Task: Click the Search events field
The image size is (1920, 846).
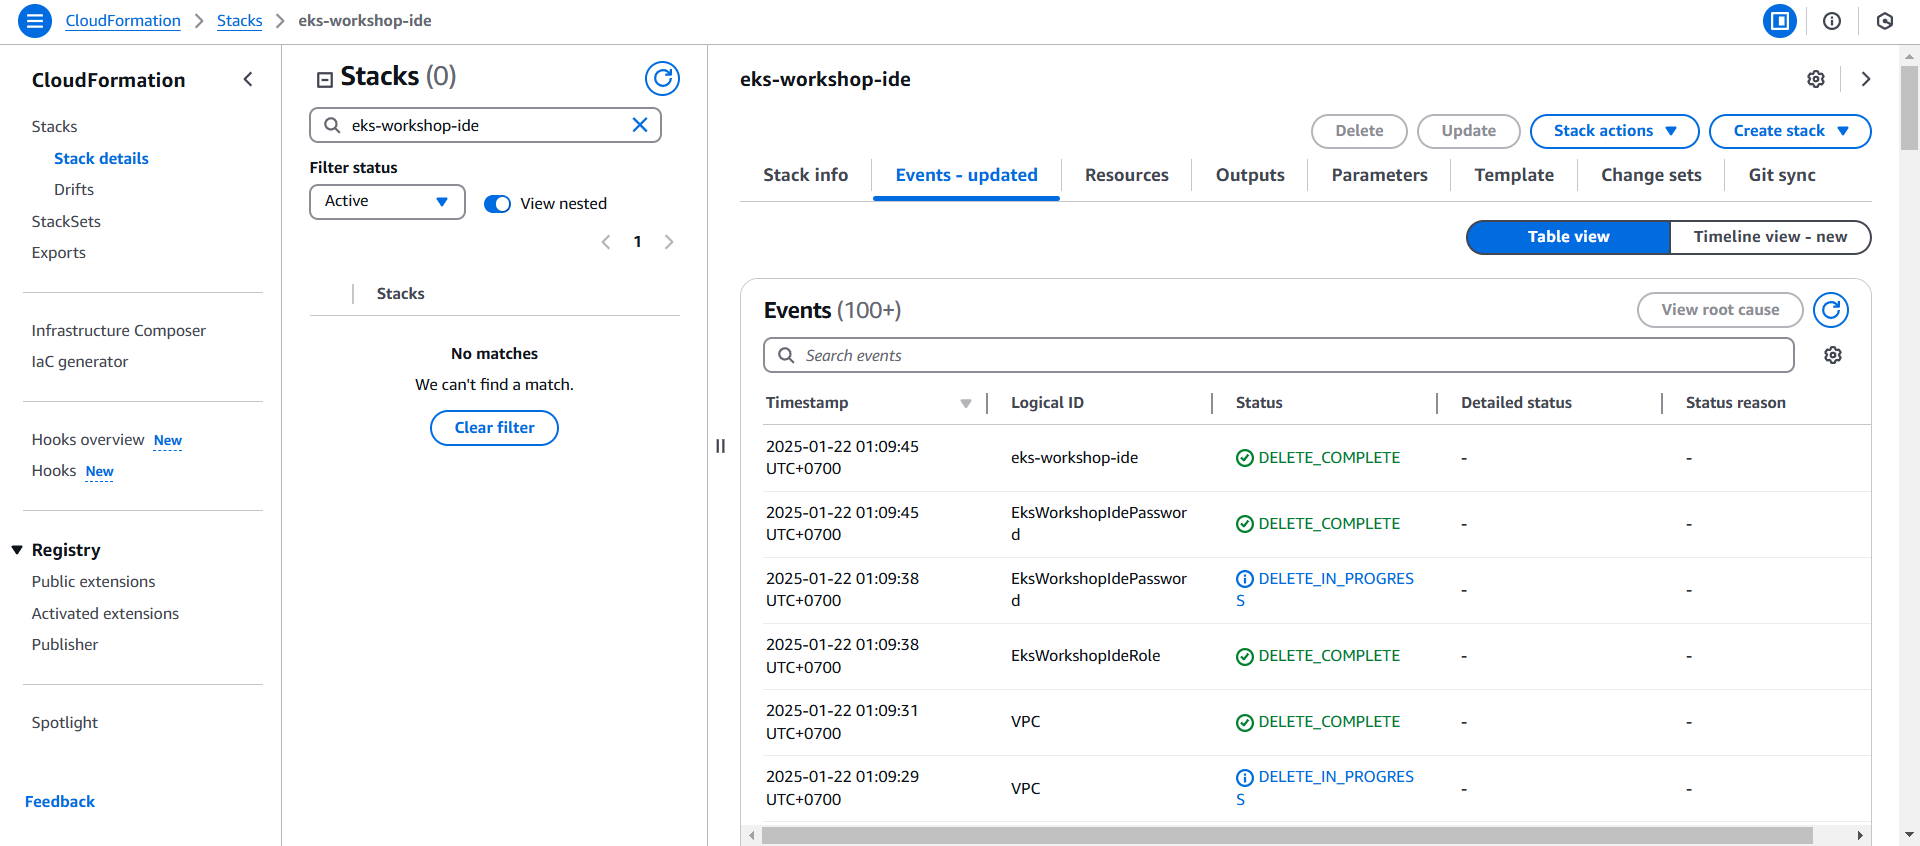Action: tap(1279, 355)
